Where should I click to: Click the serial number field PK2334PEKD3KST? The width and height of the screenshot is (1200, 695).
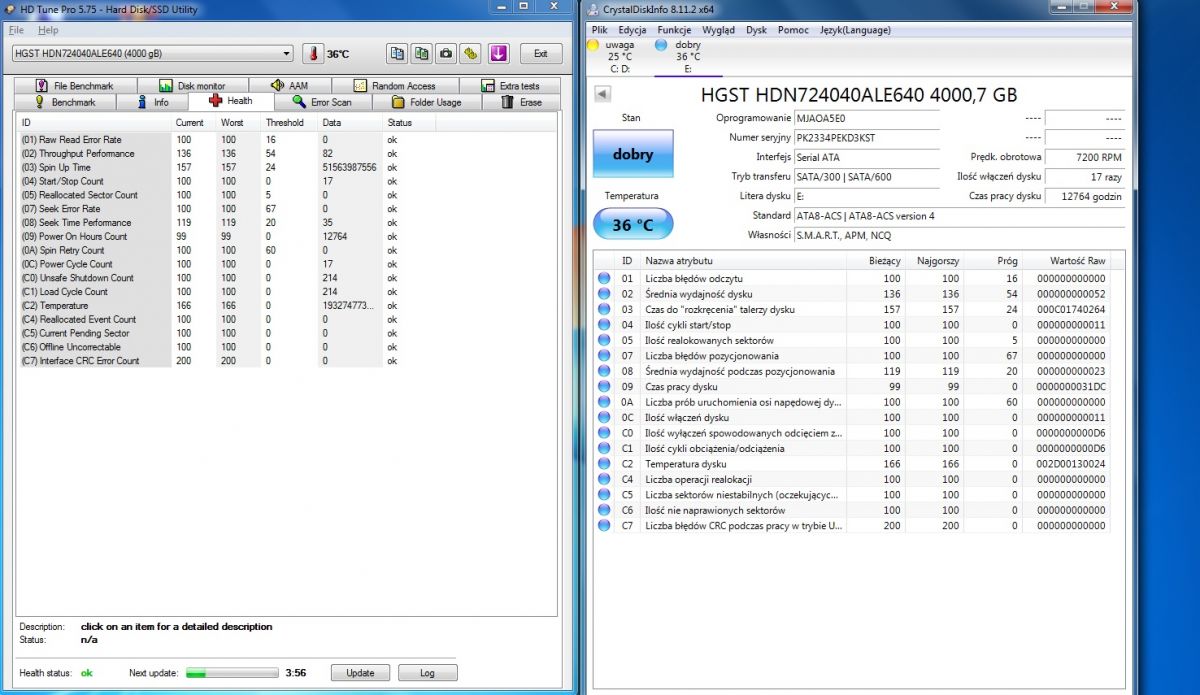[x=866, y=137]
